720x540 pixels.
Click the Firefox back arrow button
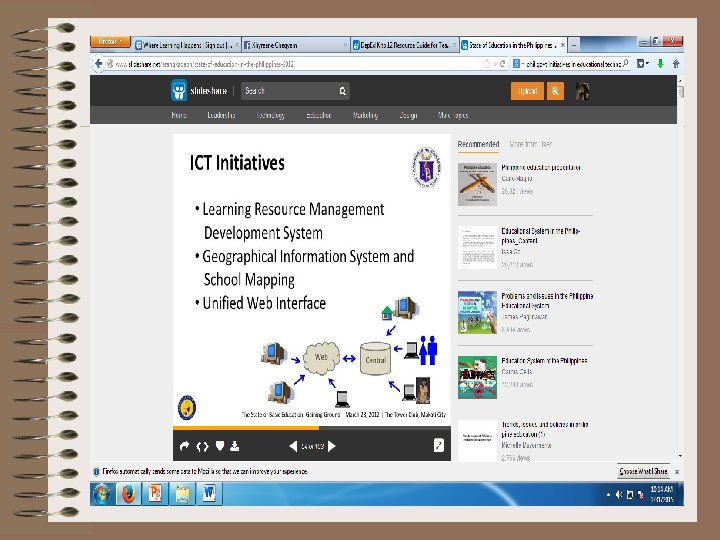[98, 64]
